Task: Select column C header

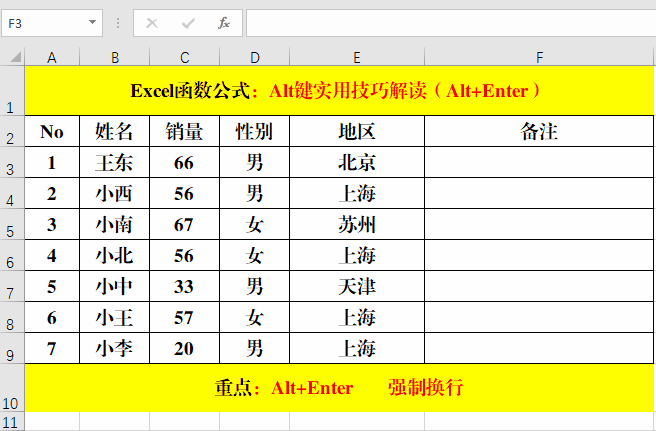Action: pyautogui.click(x=184, y=57)
